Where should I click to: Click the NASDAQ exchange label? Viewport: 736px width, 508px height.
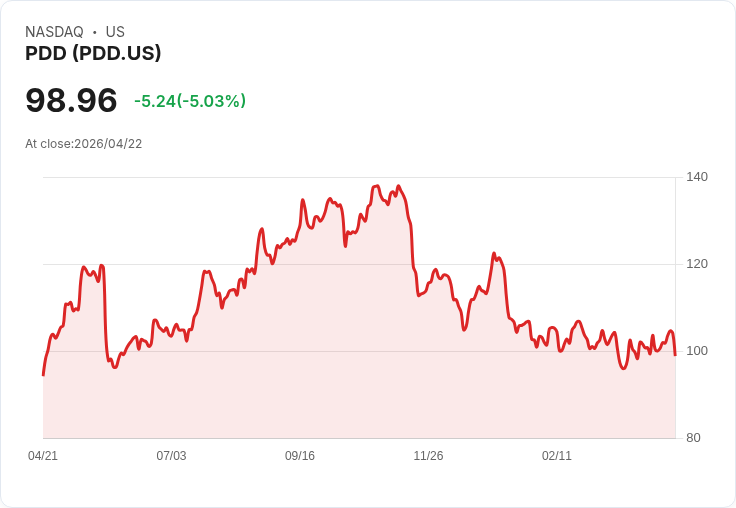point(54,32)
